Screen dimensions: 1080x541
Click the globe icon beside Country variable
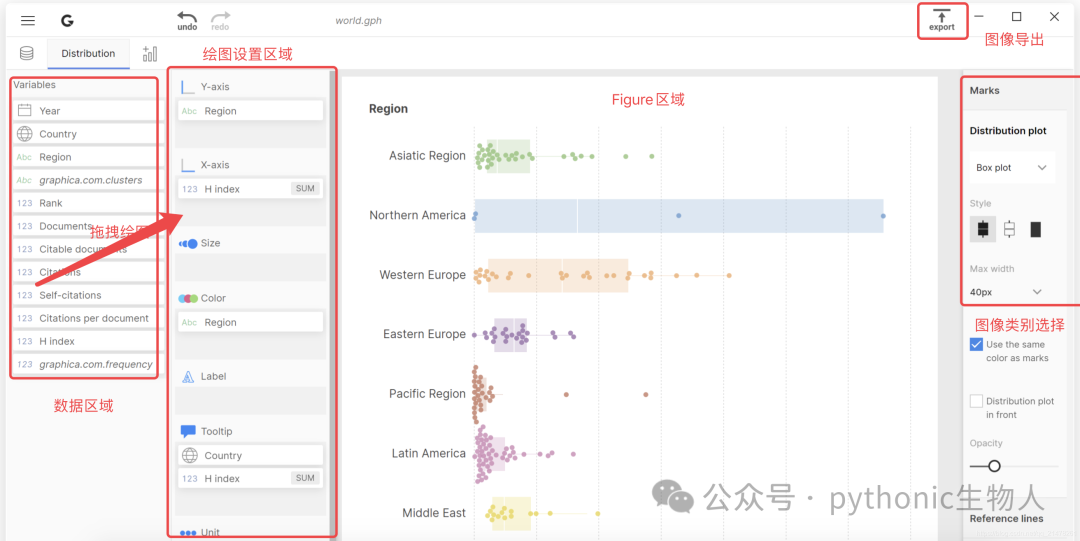[x=25, y=134]
